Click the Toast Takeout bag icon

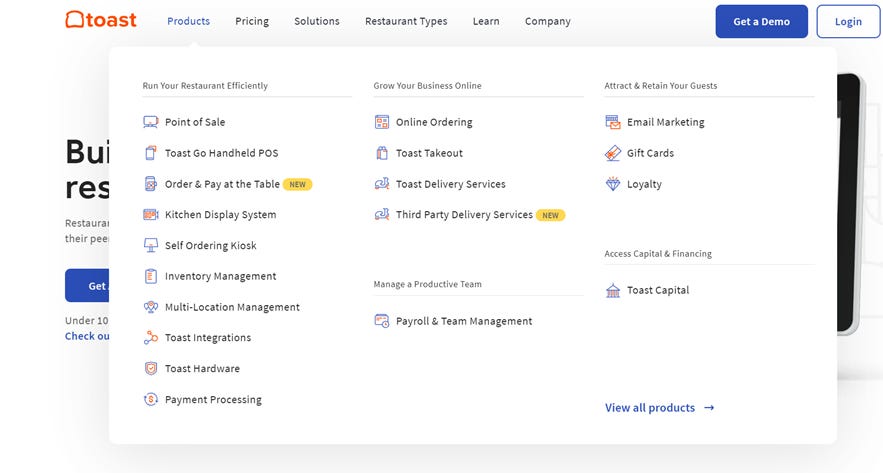tap(382, 153)
